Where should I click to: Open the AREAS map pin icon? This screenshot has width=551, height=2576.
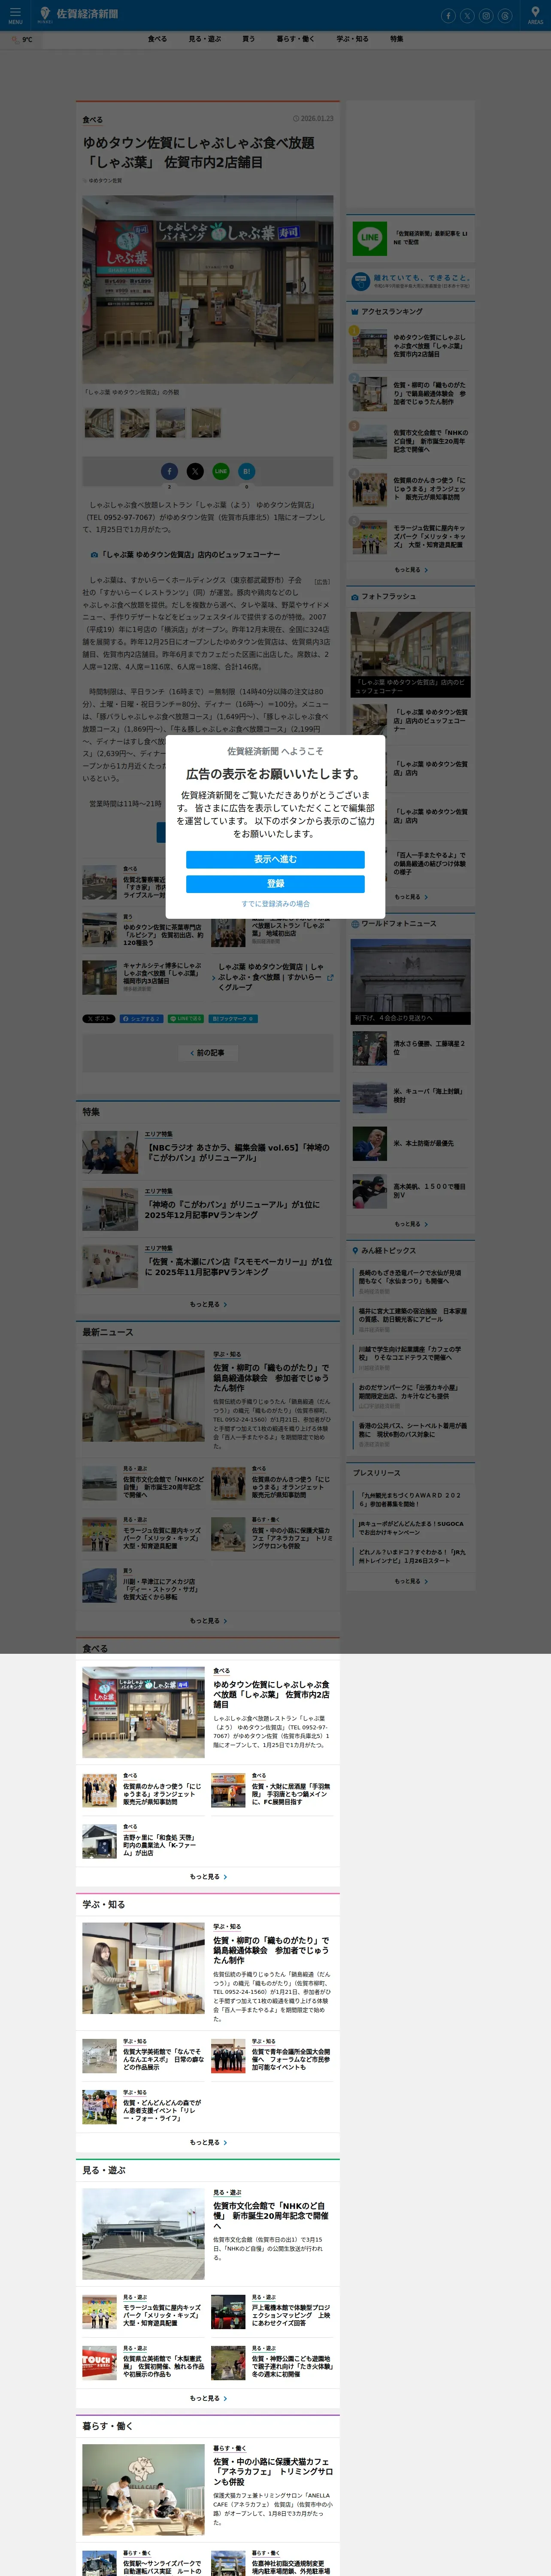pyautogui.click(x=536, y=15)
